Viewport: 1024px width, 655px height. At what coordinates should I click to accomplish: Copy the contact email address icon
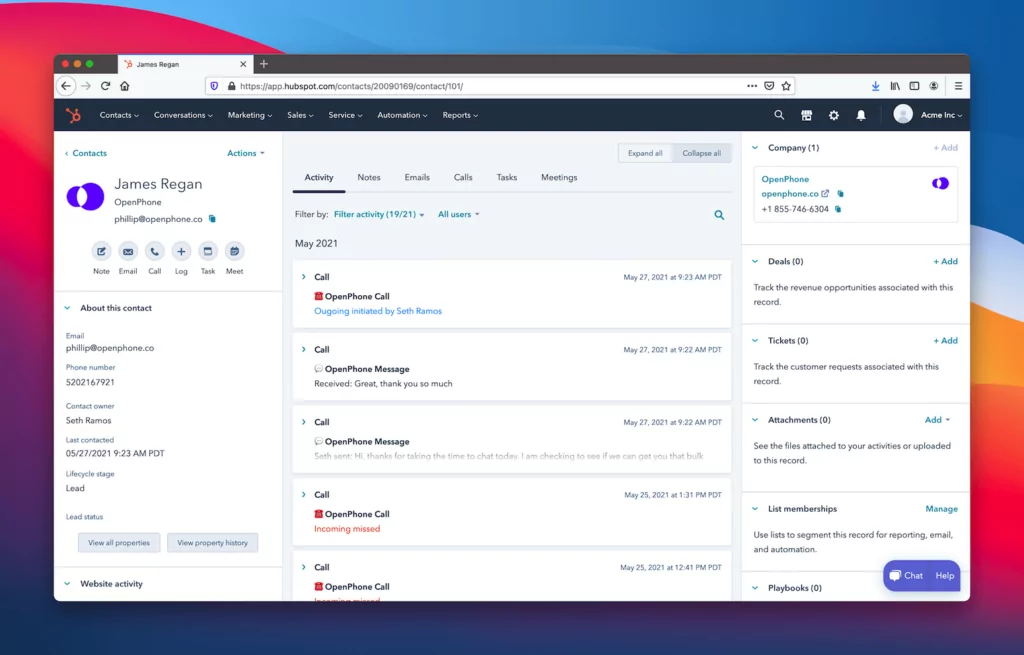tap(212, 218)
